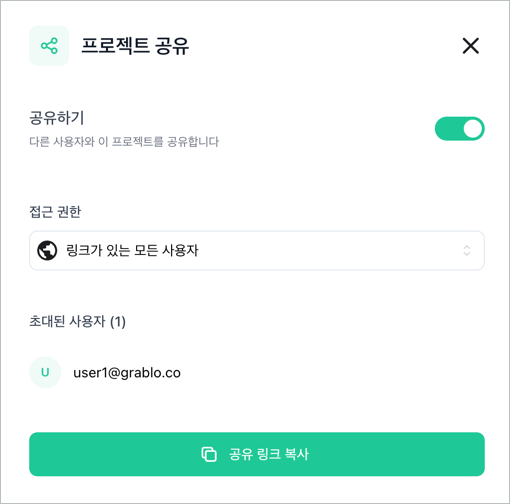510x504 pixels.
Task: Click the 접근 권한 label
Action: point(55,212)
